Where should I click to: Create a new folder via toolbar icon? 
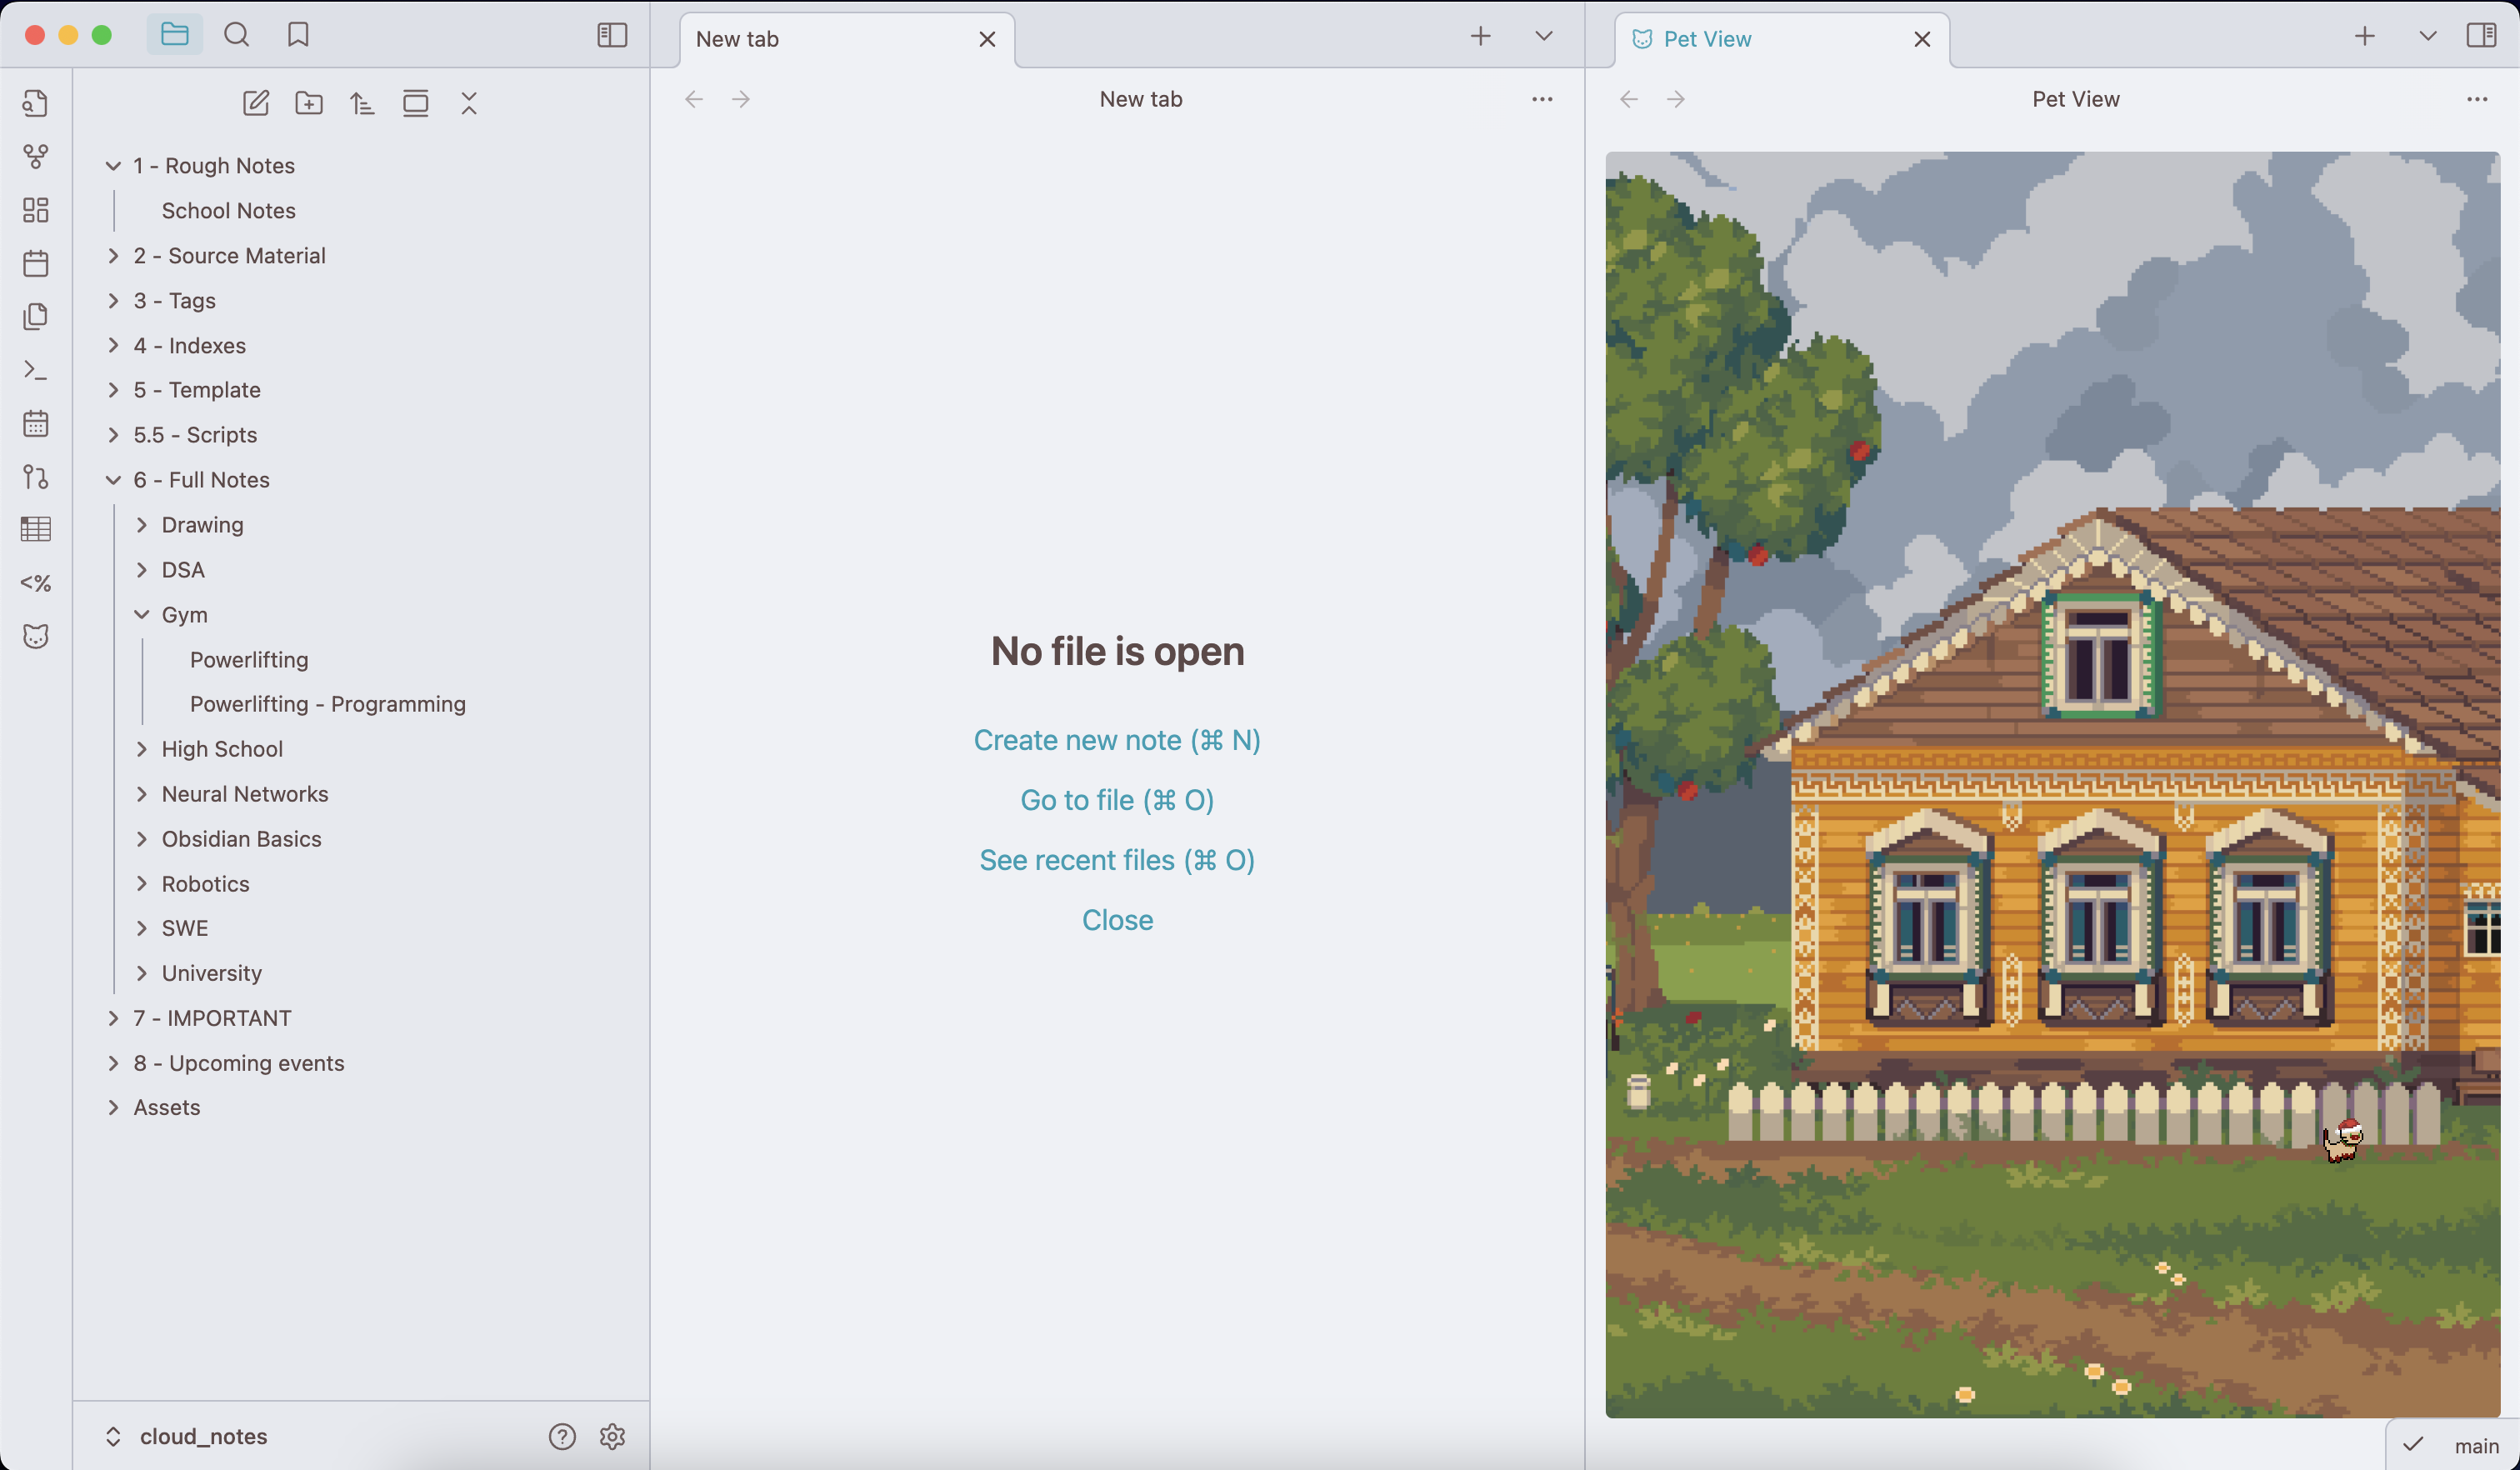click(309, 103)
